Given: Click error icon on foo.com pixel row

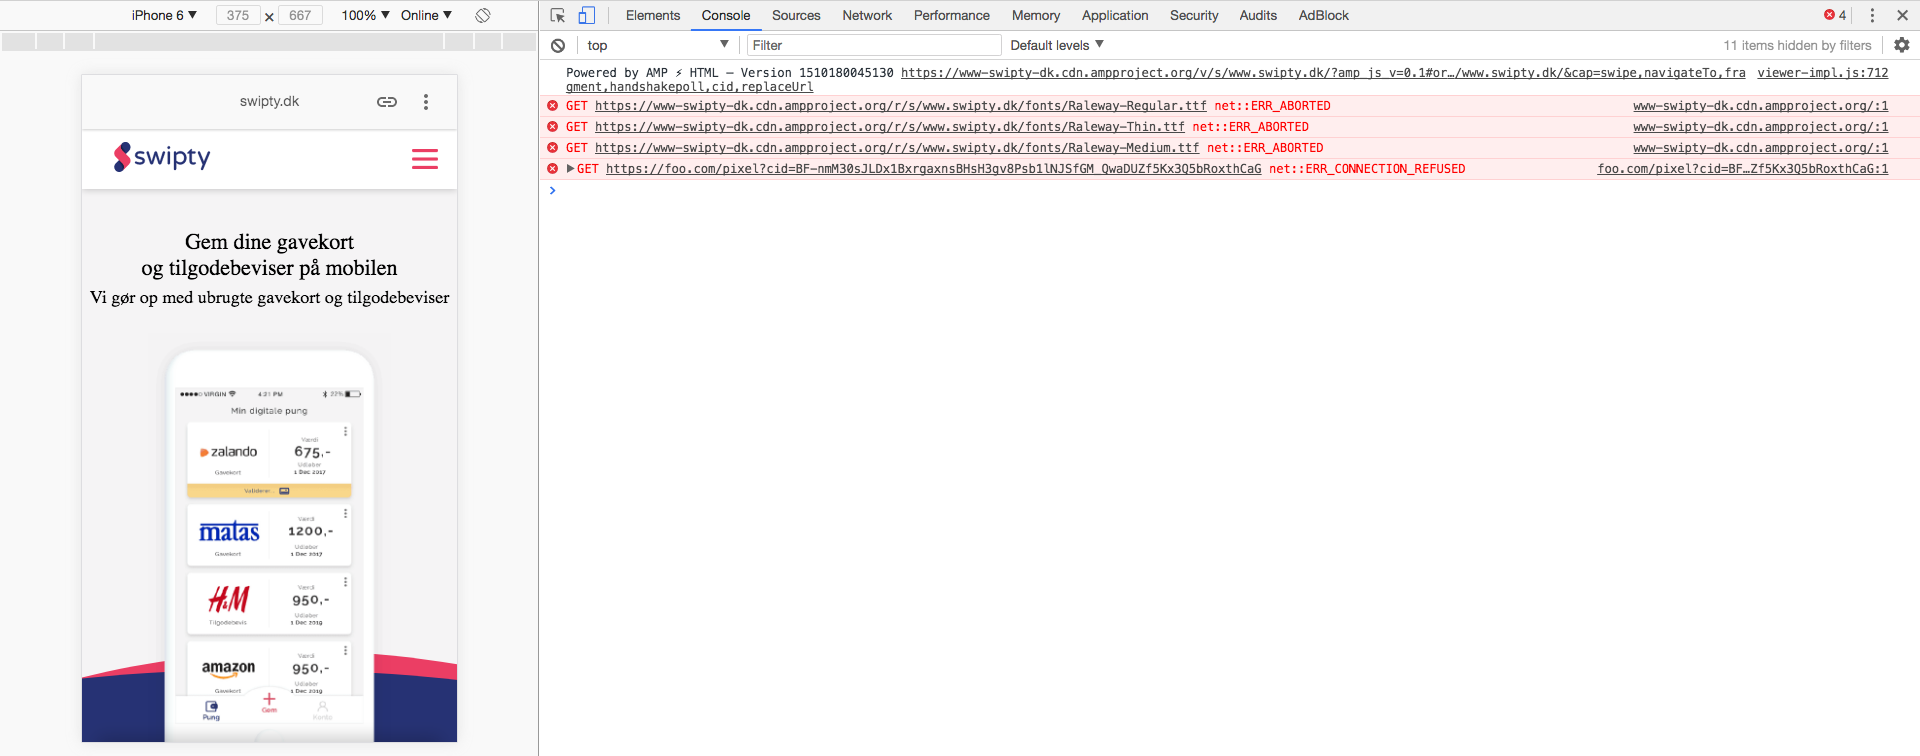Looking at the screenshot, I should (x=552, y=169).
